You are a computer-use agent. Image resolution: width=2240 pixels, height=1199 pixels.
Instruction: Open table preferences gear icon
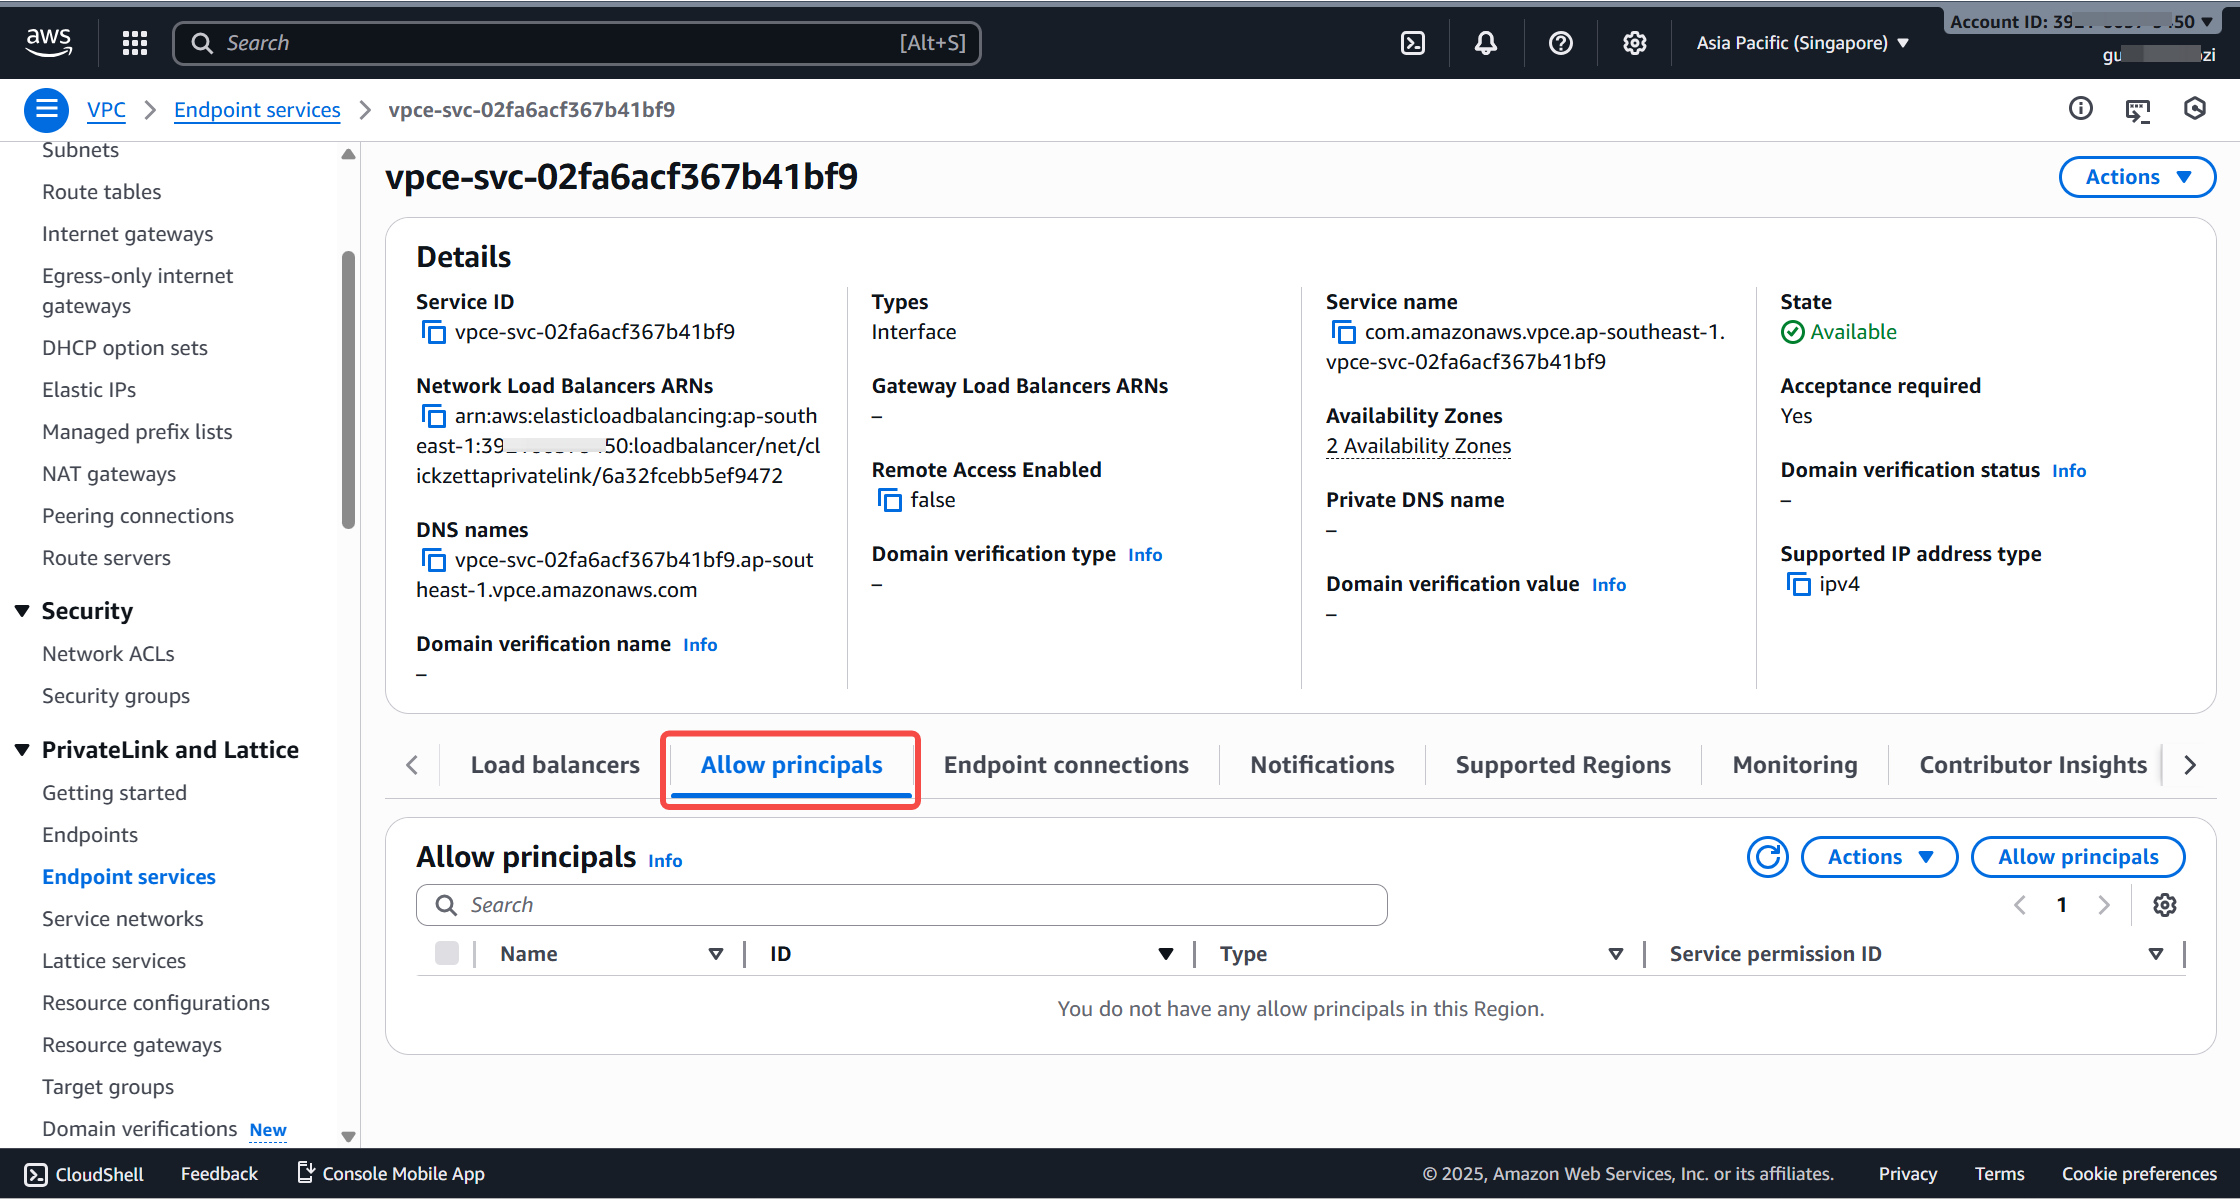pos(2164,905)
